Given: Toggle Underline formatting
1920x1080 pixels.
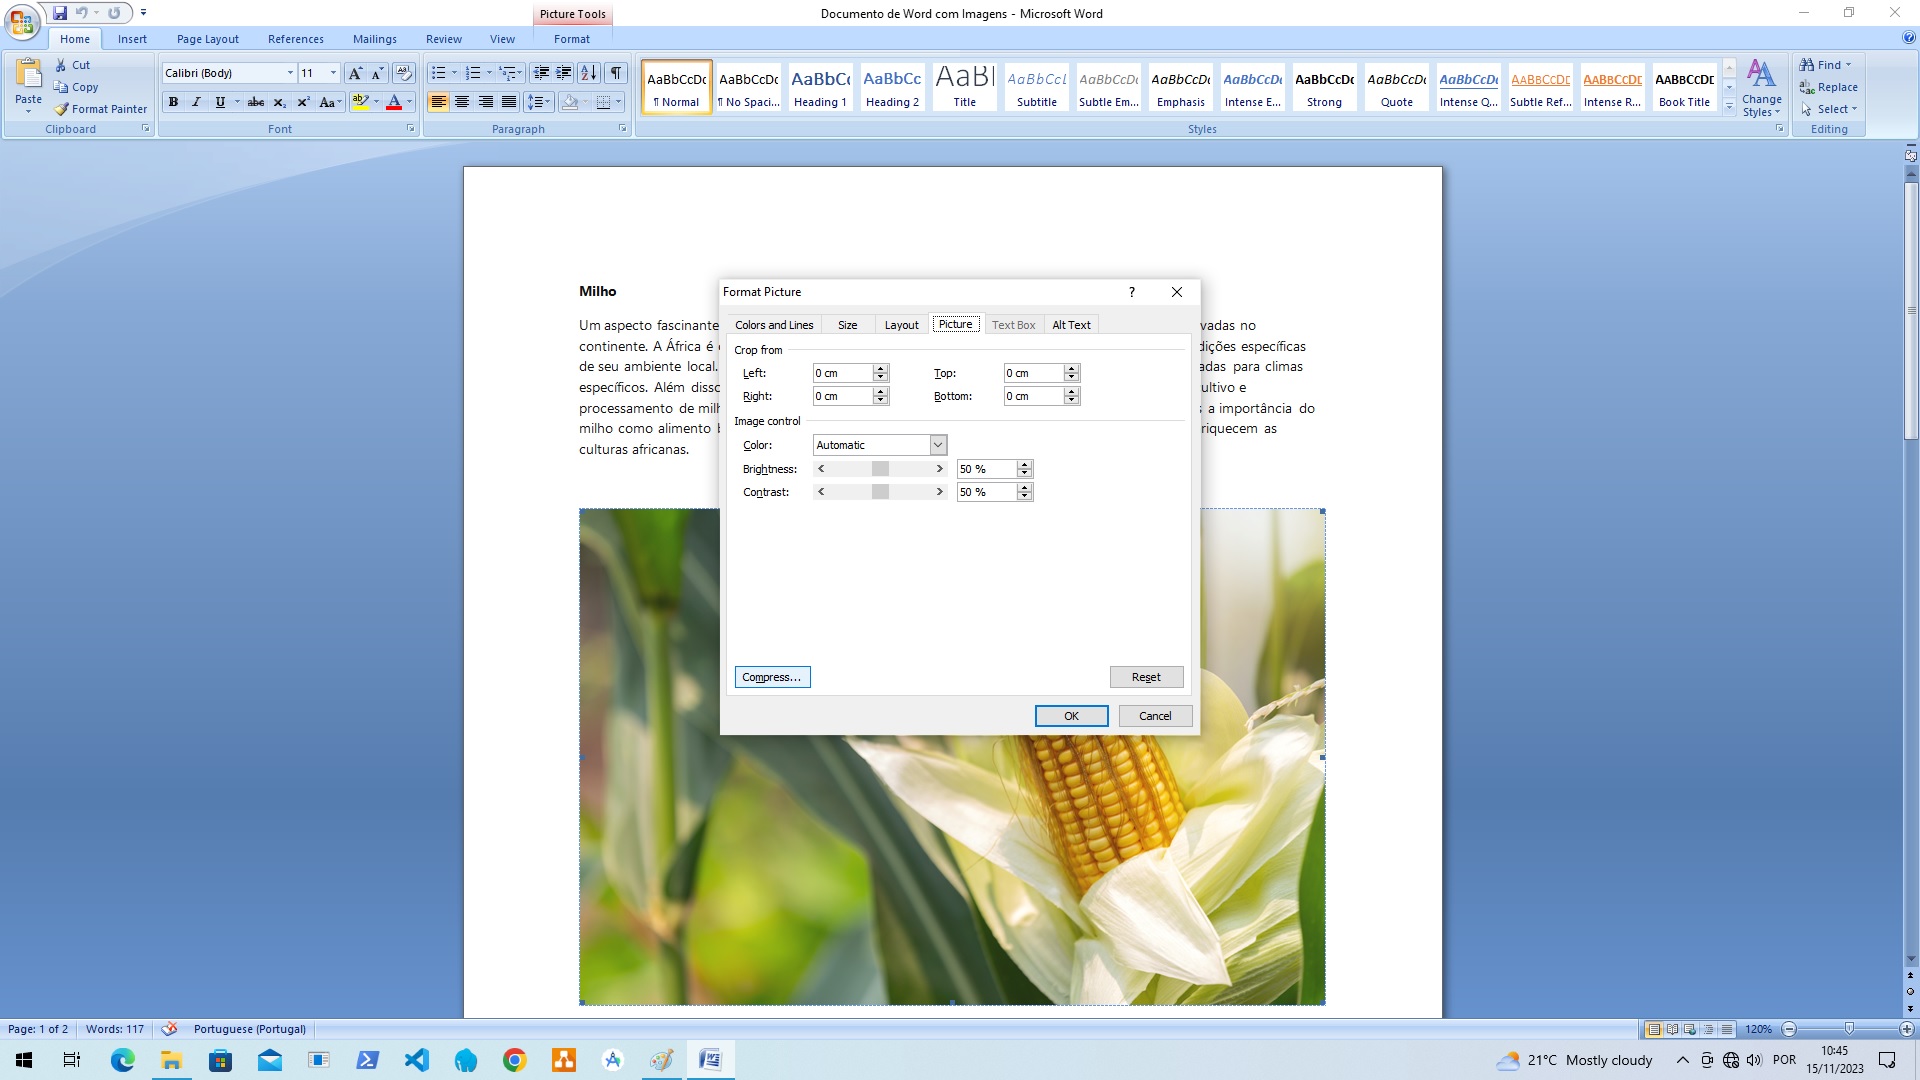Looking at the screenshot, I should (x=220, y=102).
